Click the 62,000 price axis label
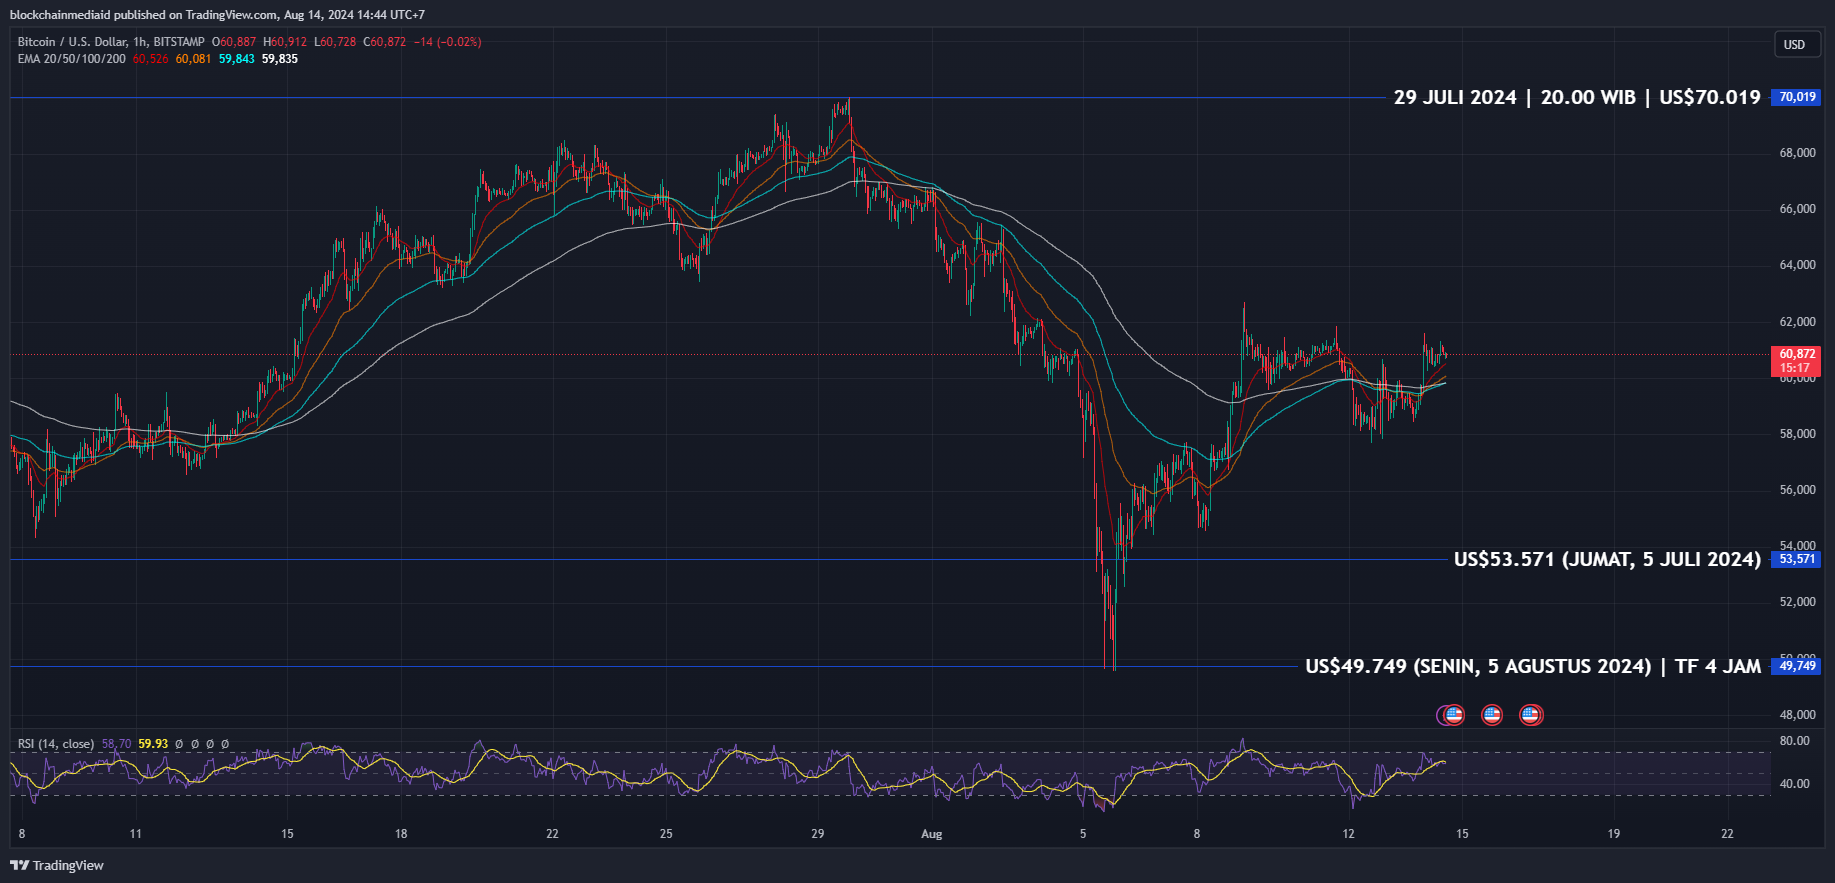 [x=1797, y=322]
